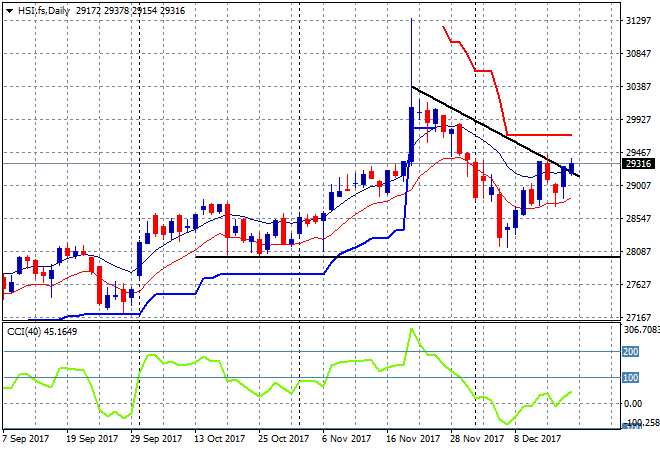Click the chart title dropdown triangle
This screenshot has width=660, height=450.
(x=9, y=11)
